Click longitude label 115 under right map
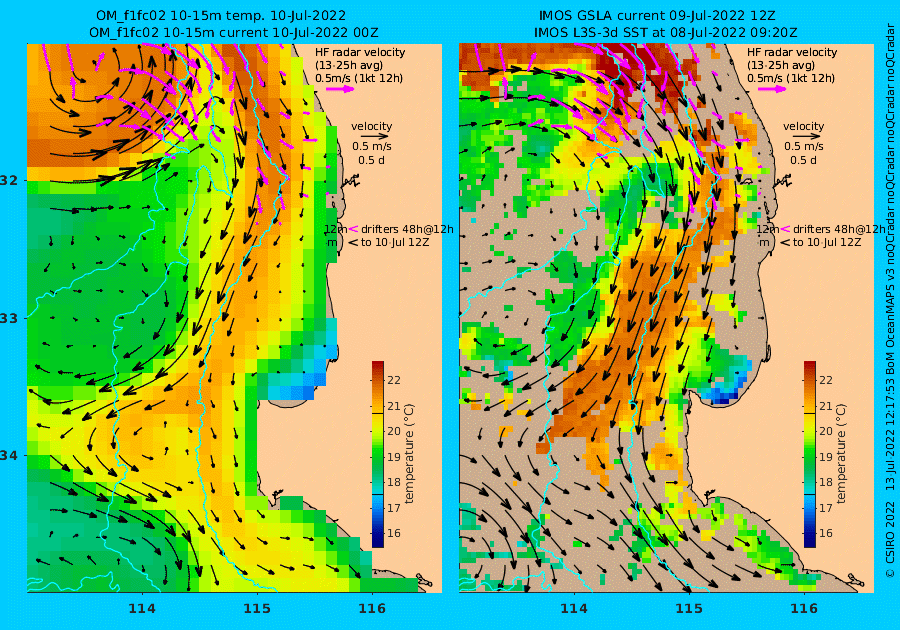This screenshot has width=900, height=630. click(x=689, y=609)
